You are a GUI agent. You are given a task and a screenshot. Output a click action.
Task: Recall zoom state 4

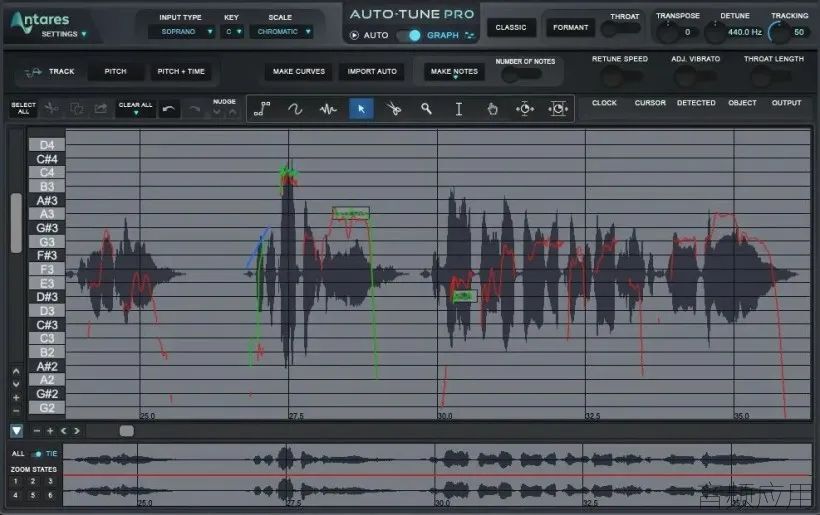click(16, 495)
